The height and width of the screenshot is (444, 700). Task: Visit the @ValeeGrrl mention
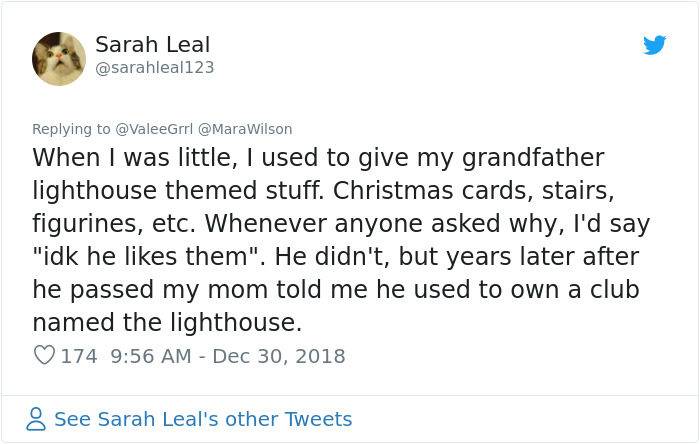click(154, 129)
